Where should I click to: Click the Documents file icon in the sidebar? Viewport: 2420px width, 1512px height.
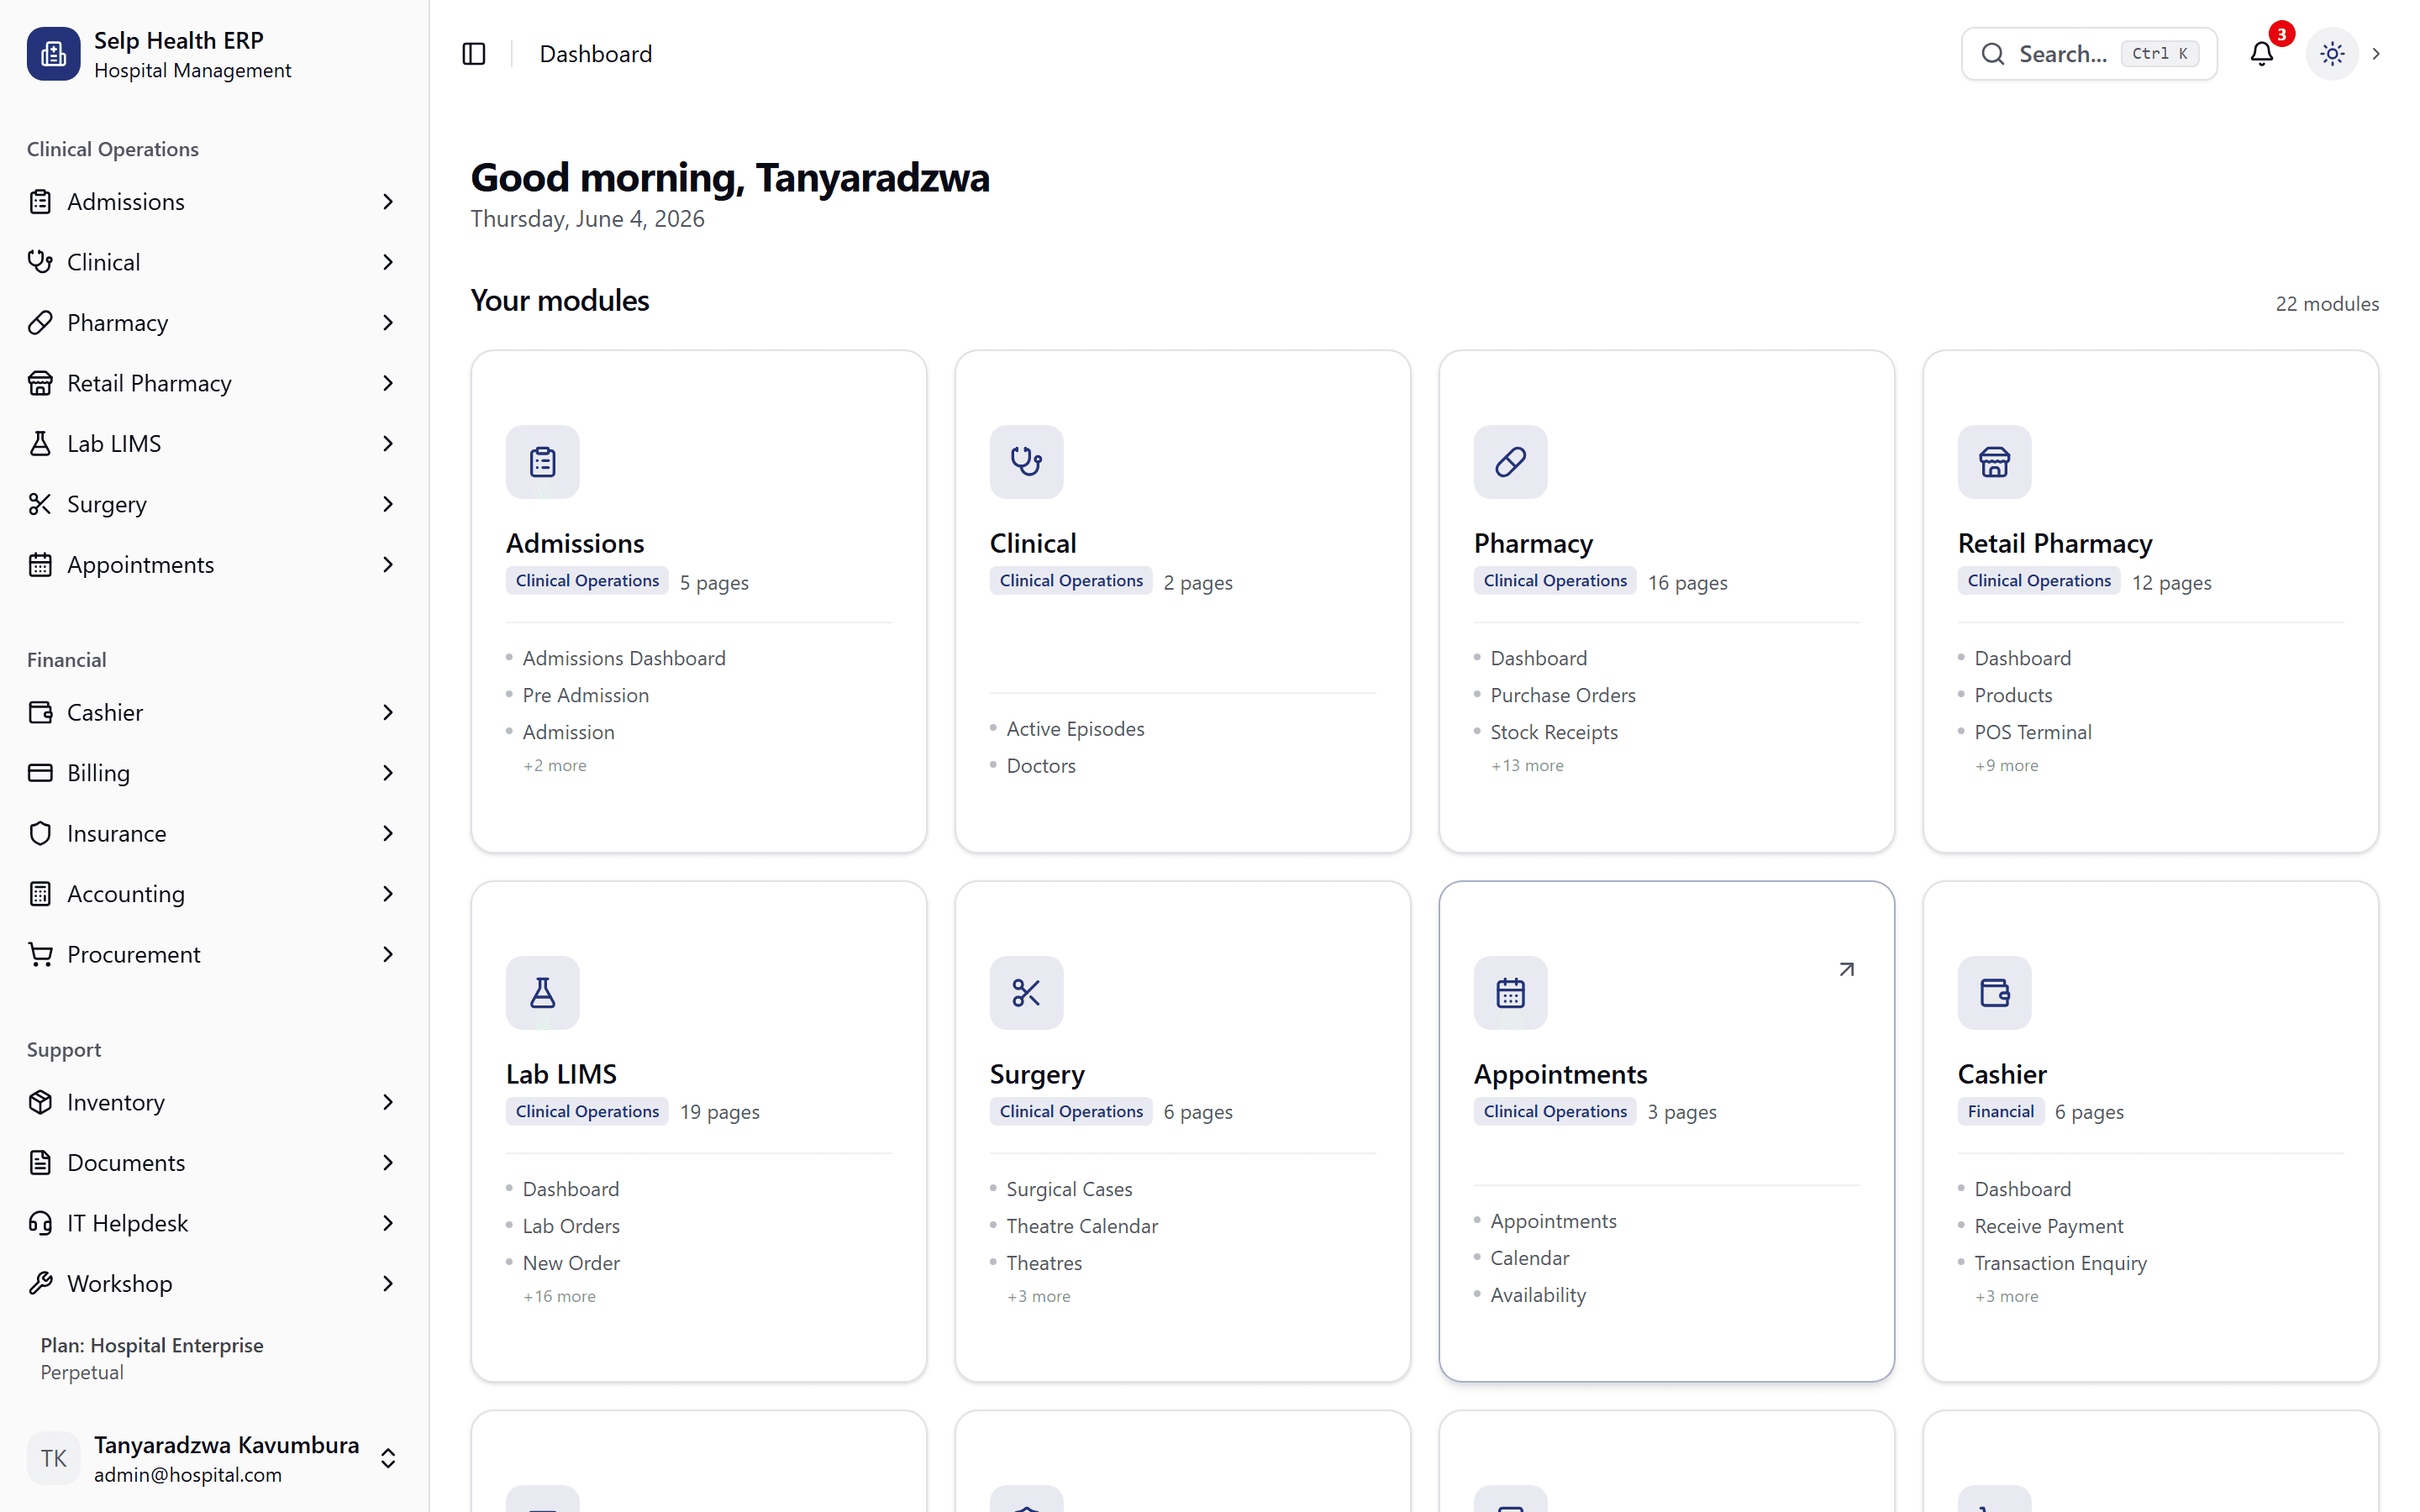[40, 1163]
